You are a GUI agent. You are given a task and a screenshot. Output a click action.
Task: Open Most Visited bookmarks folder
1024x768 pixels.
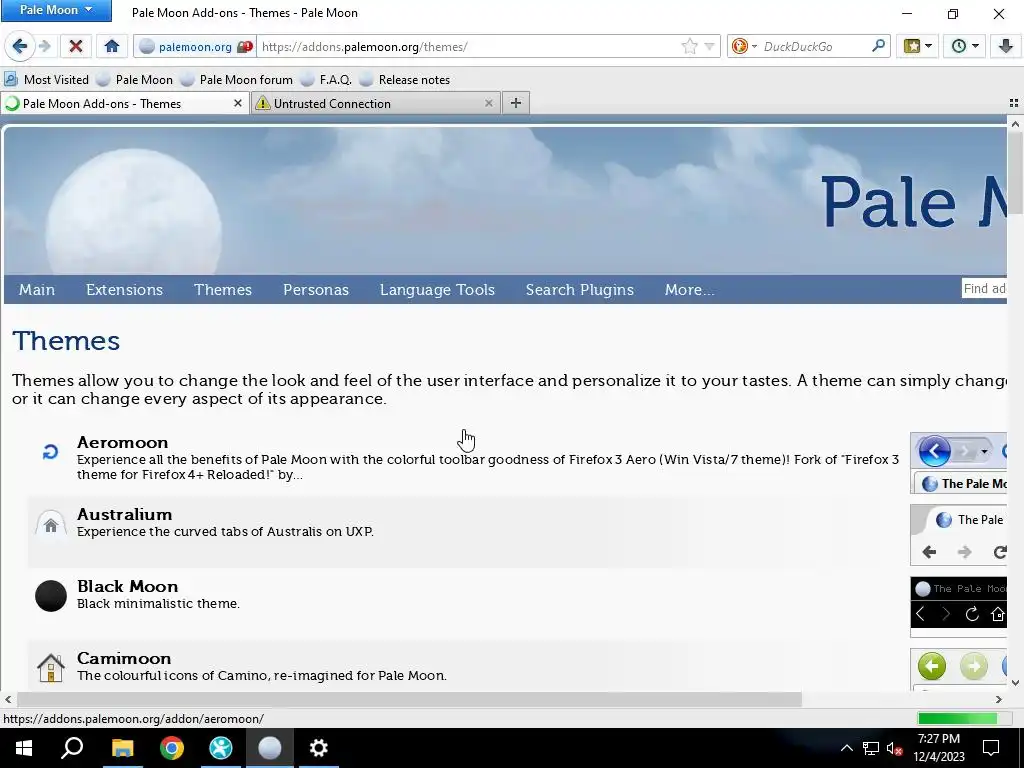(x=46, y=80)
